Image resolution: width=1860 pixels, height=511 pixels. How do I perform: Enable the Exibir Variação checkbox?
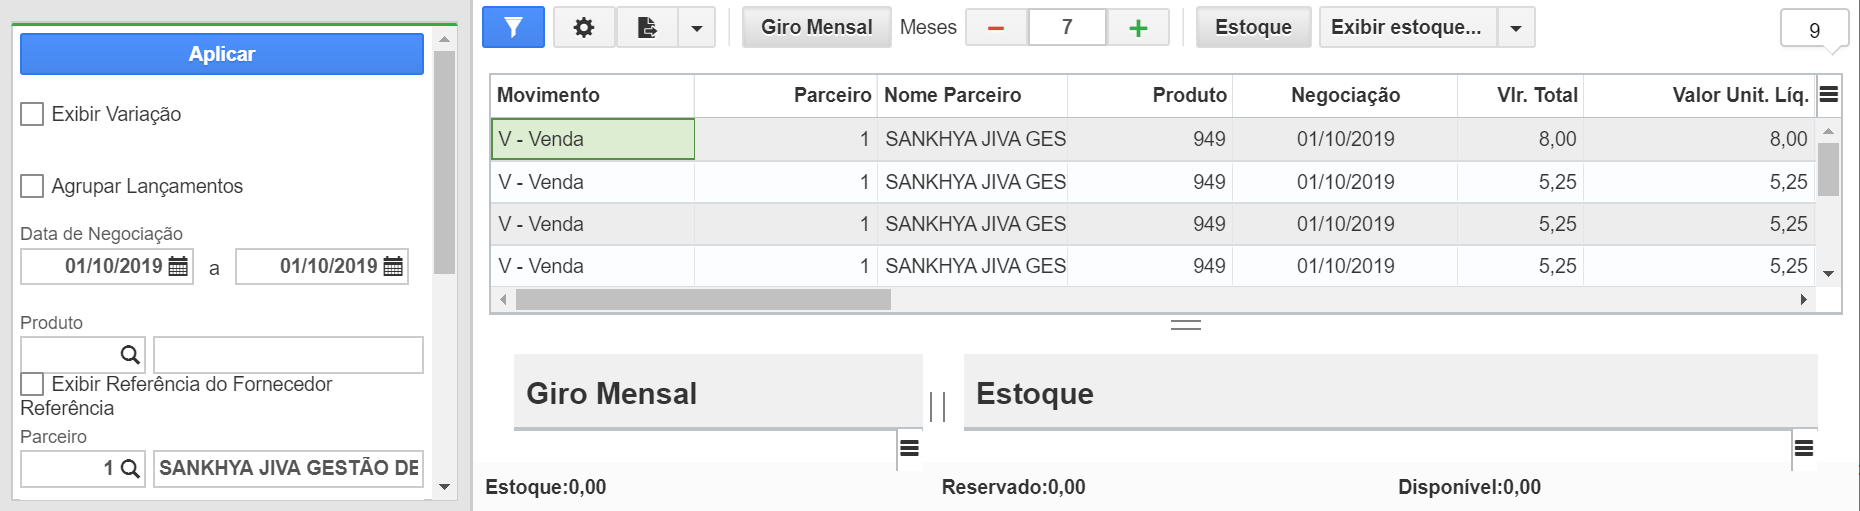32,114
